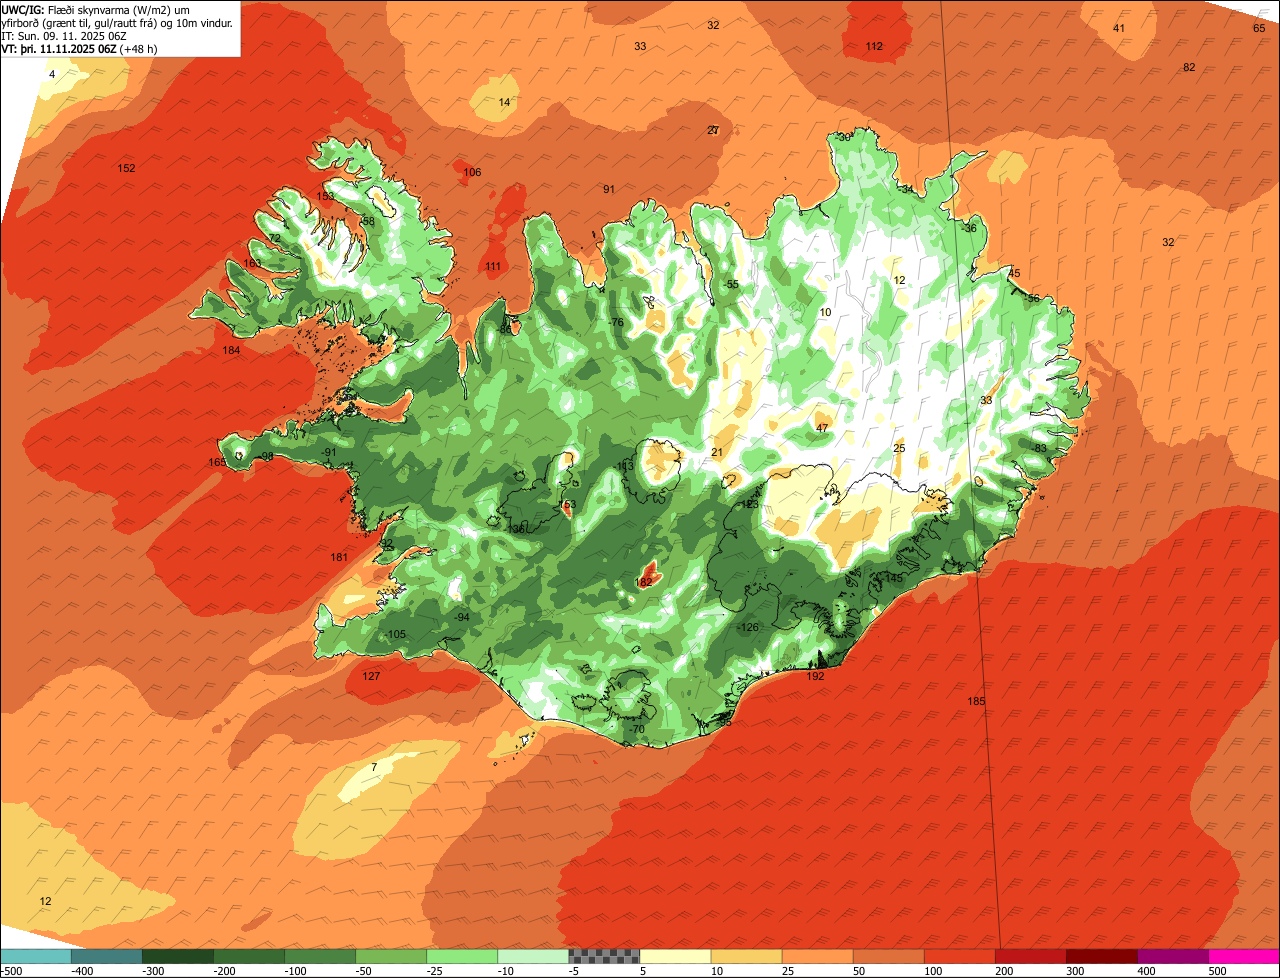The image size is (1280, 978).
Task: Click the value 14 in the yellow patch
Action: click(x=504, y=102)
